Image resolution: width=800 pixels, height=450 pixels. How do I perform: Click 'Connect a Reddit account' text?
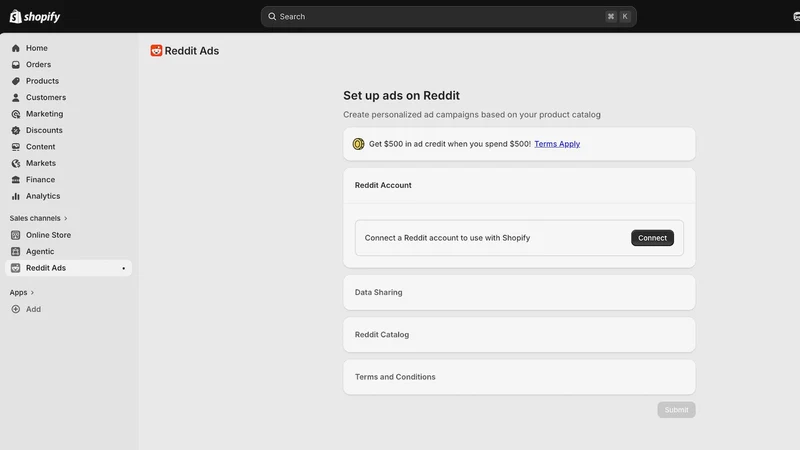pos(447,238)
